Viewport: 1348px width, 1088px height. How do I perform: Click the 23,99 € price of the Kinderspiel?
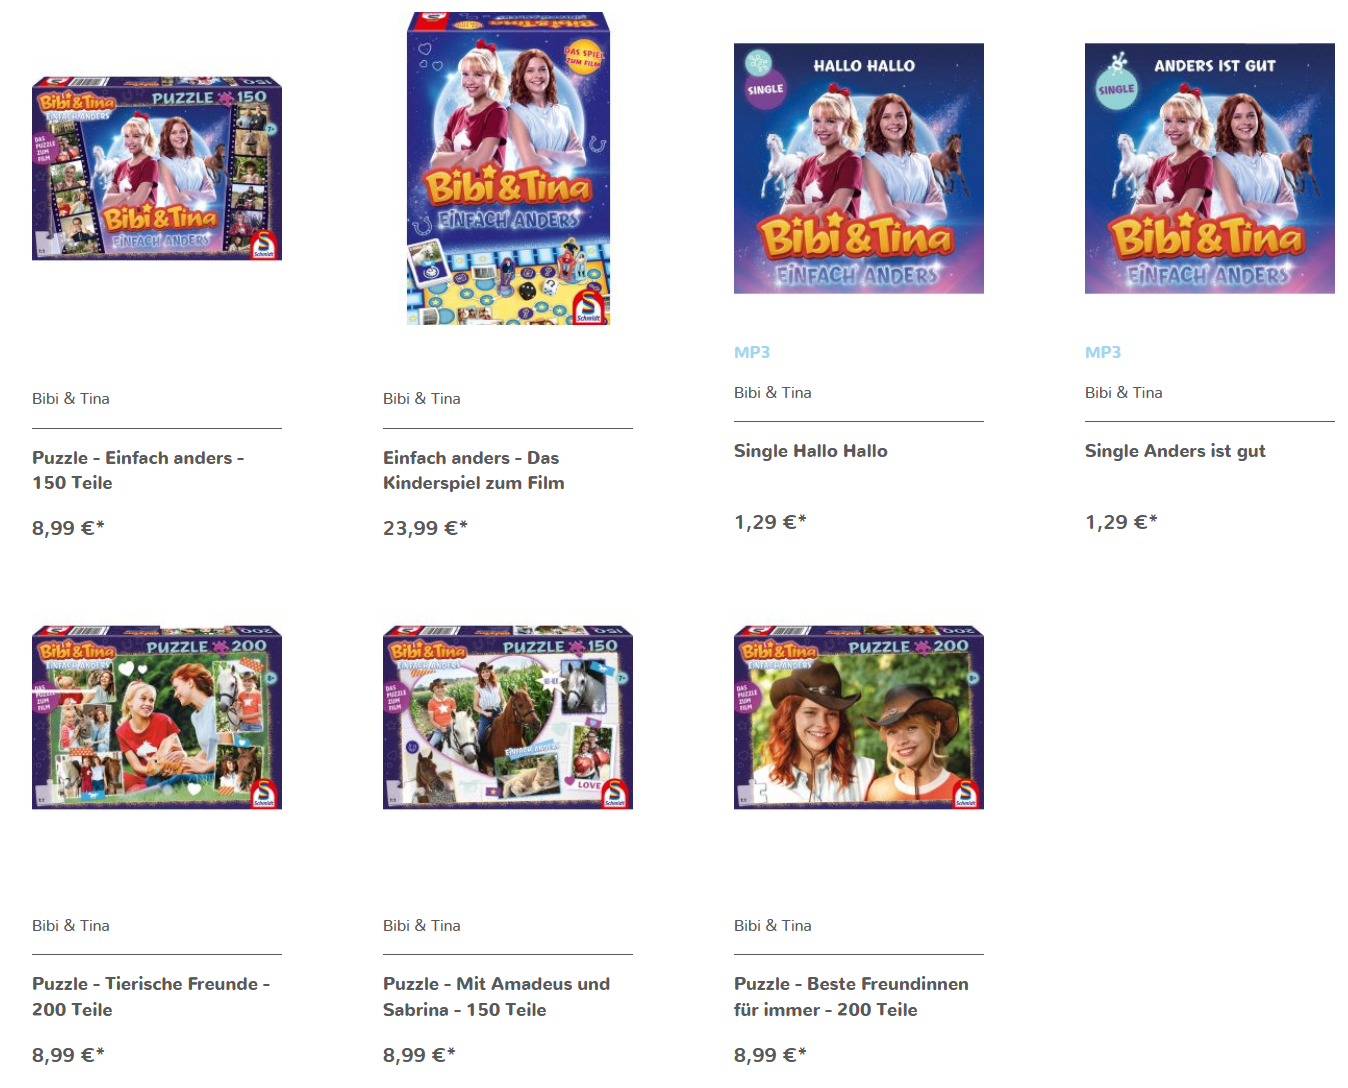pyautogui.click(x=425, y=528)
